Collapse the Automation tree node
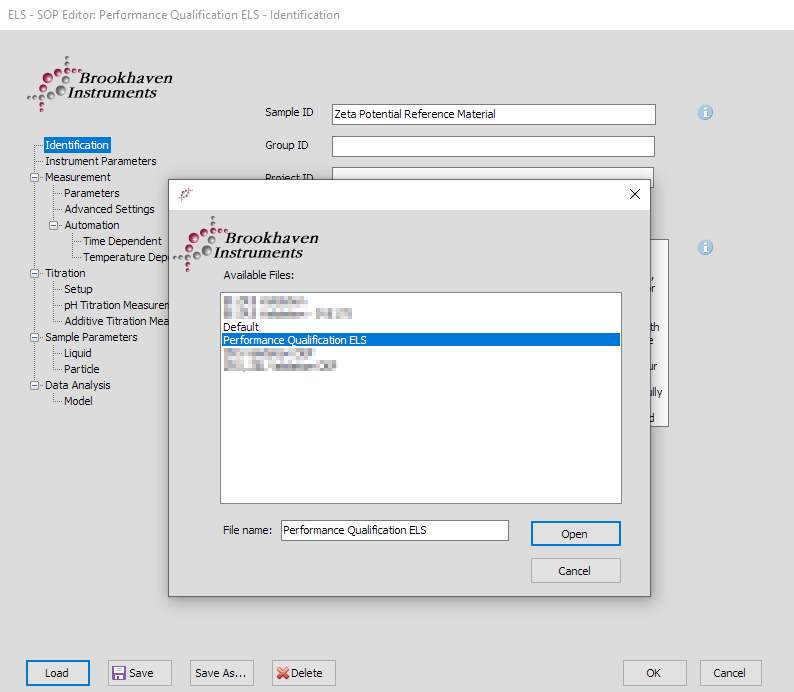This screenshot has height=692, width=794. point(54,225)
